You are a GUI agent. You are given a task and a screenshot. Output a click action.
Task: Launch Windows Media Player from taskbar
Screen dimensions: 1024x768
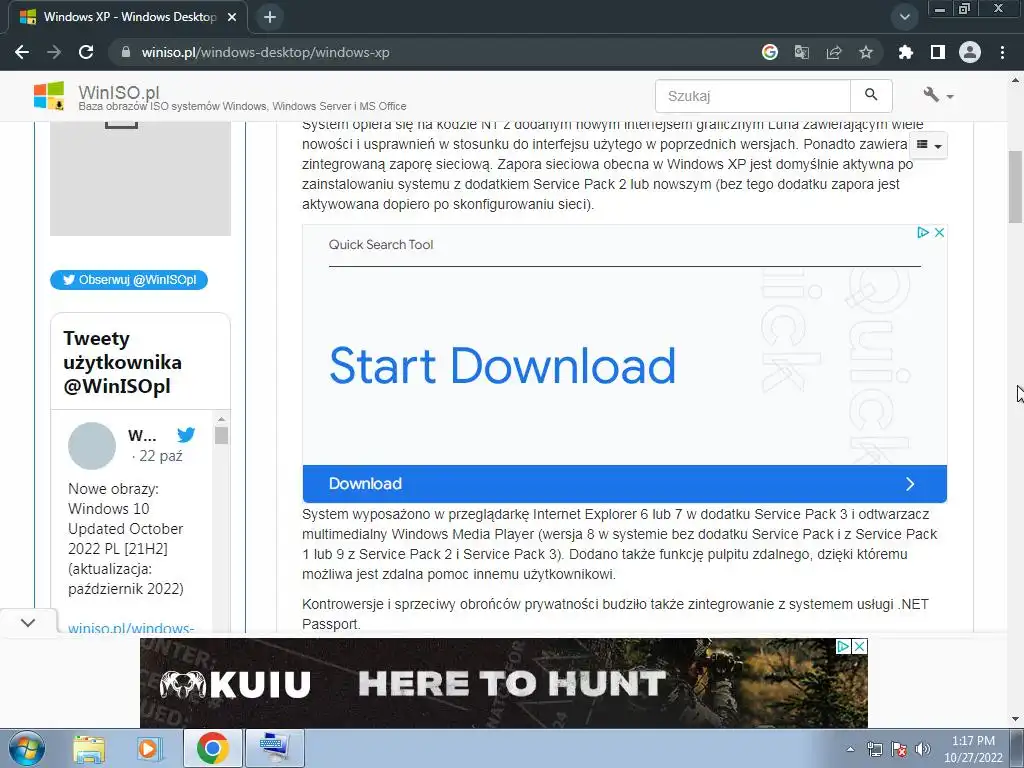coord(149,748)
